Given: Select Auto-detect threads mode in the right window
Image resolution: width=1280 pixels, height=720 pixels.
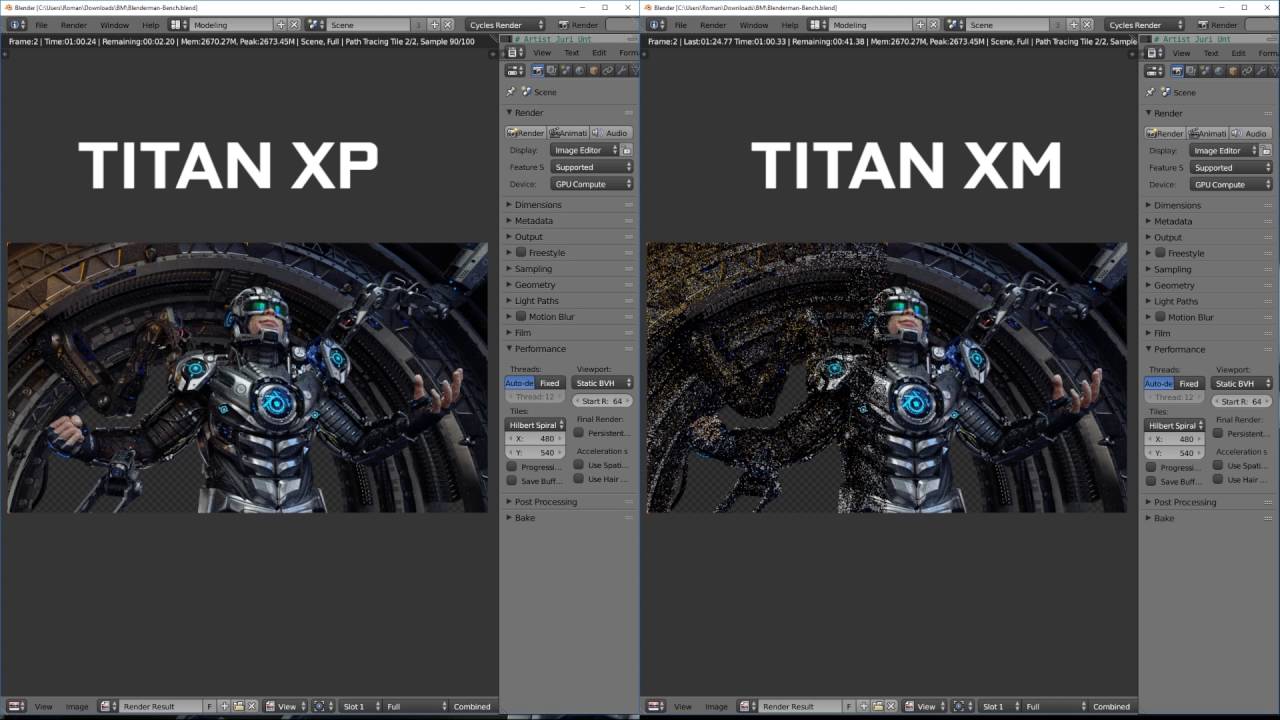Looking at the screenshot, I should 1159,384.
